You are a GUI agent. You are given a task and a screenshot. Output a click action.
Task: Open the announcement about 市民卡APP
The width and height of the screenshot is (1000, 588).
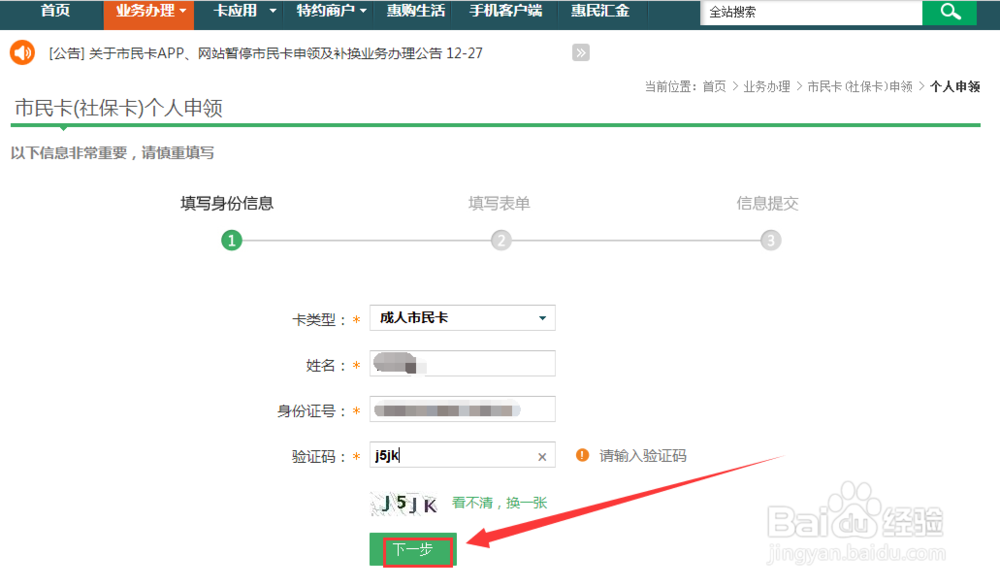(x=265, y=54)
